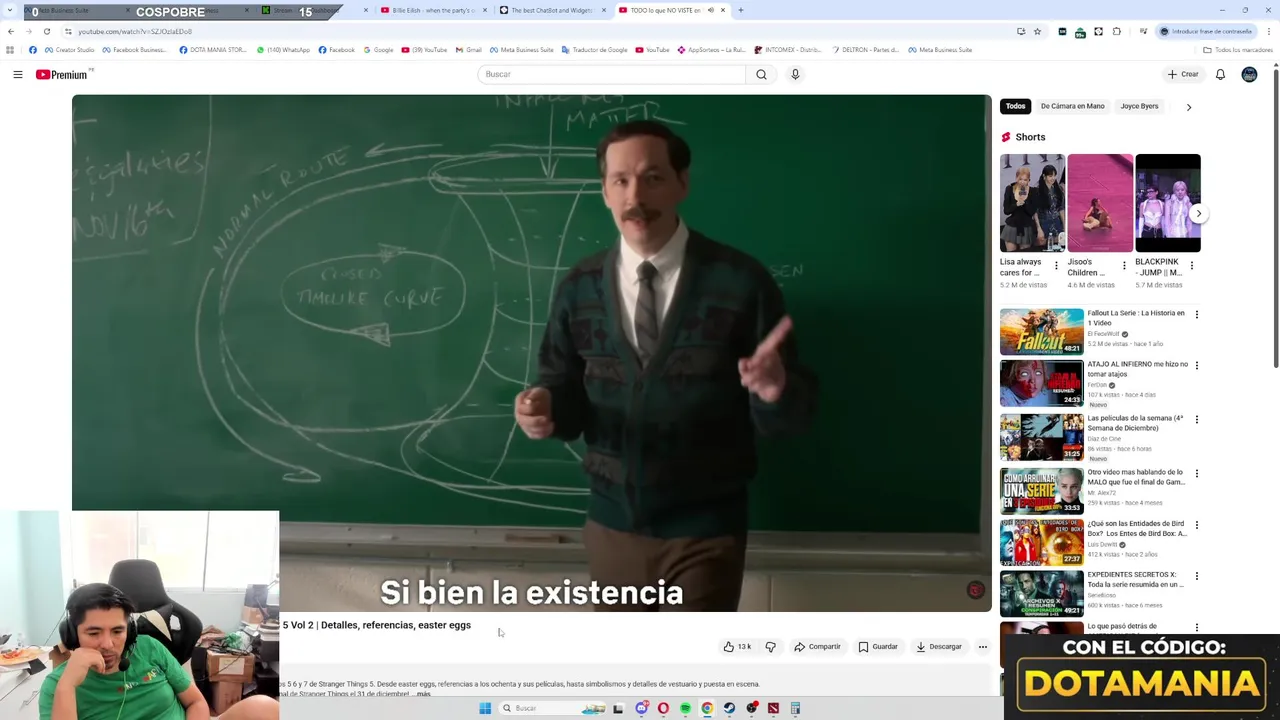This screenshot has width=1280, height=720.
Task: Open '(140) WhatsApp' bookmark
Action: [x=283, y=50]
